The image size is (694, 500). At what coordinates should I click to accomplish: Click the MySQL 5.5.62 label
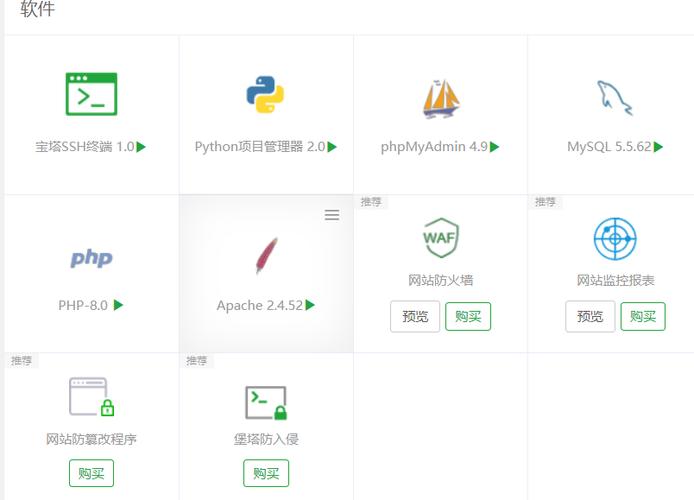609,146
